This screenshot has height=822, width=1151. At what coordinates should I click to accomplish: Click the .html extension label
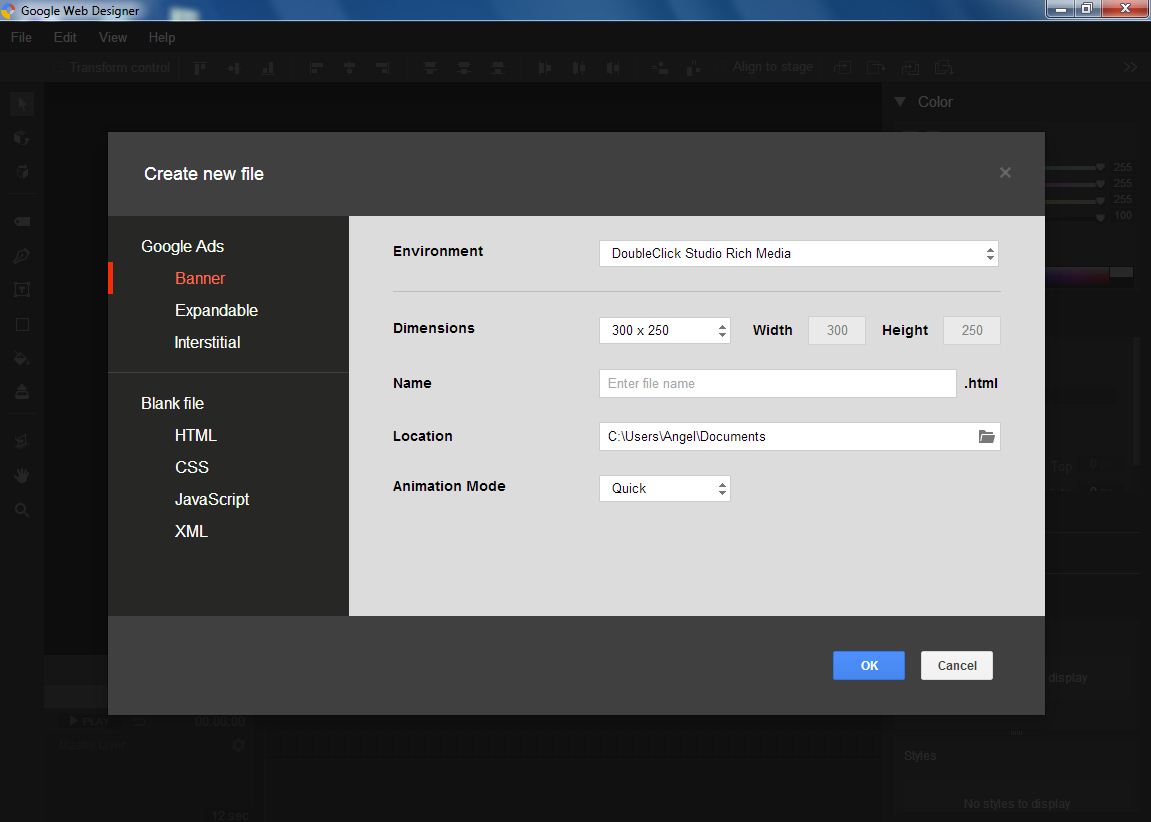(981, 383)
